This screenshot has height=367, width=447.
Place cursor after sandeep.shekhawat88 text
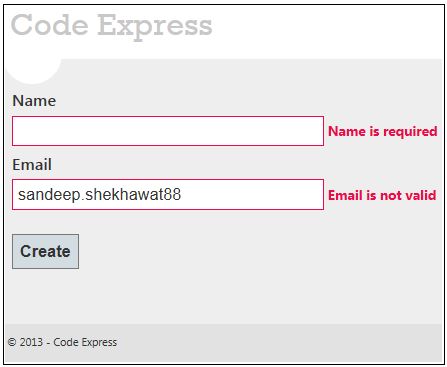point(182,195)
